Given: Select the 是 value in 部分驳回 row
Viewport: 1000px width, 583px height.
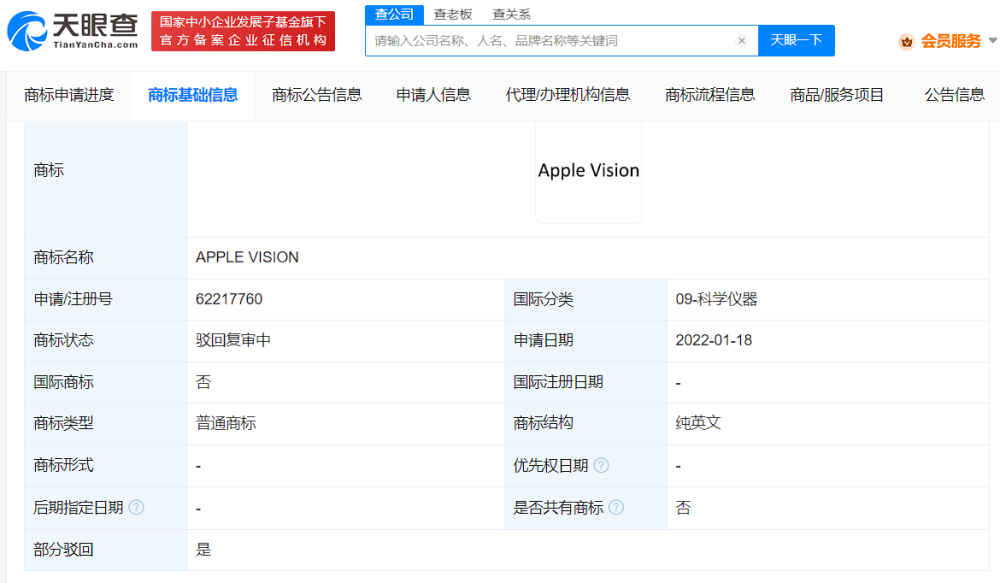Looking at the screenshot, I should pyautogui.click(x=203, y=550).
